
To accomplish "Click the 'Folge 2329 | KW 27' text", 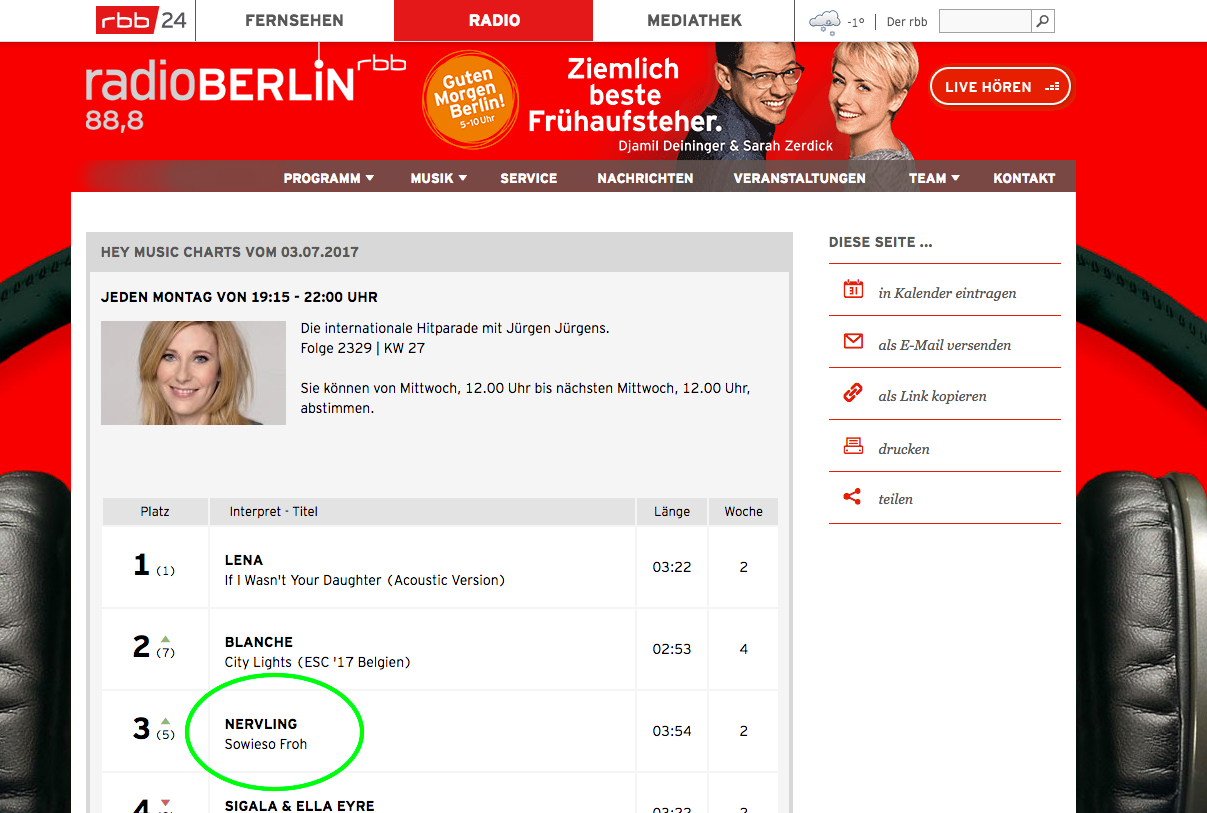I will (363, 348).
